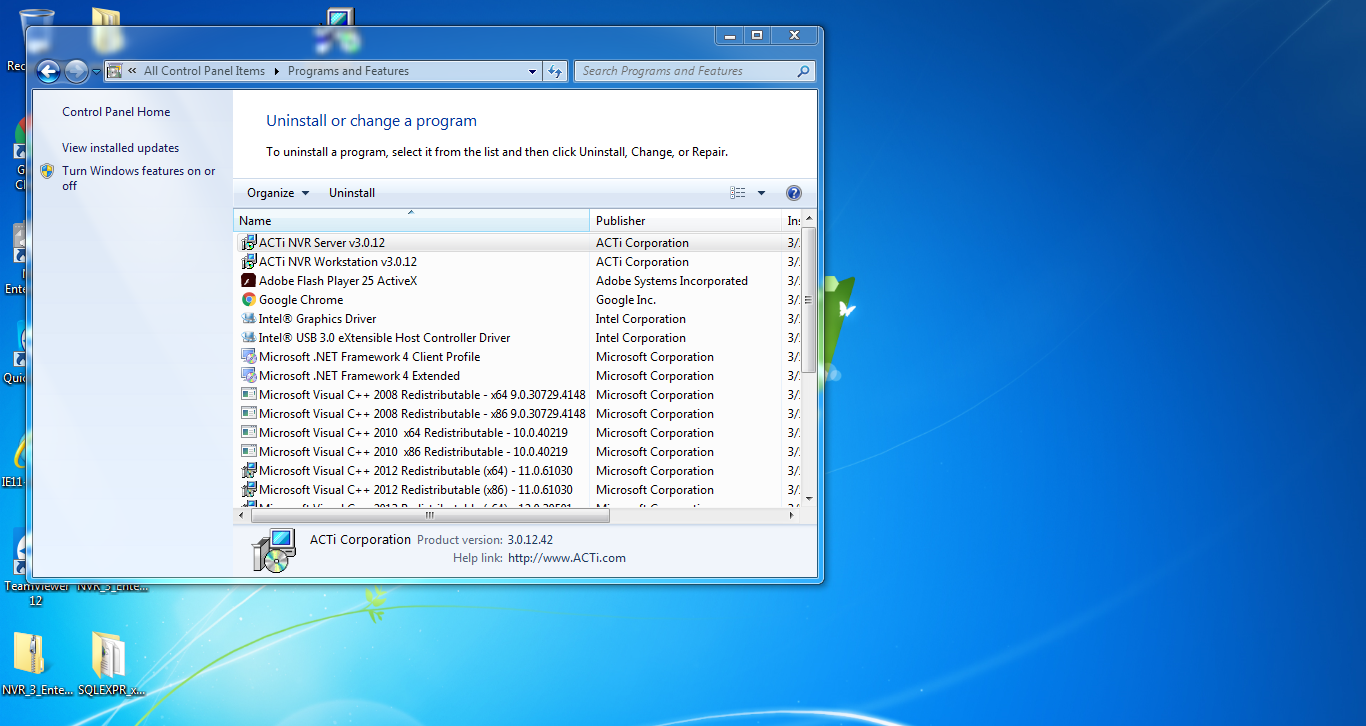The height and width of the screenshot is (726, 1366).
Task: Click the Intel Graphics Driver icon
Action: [249, 319]
